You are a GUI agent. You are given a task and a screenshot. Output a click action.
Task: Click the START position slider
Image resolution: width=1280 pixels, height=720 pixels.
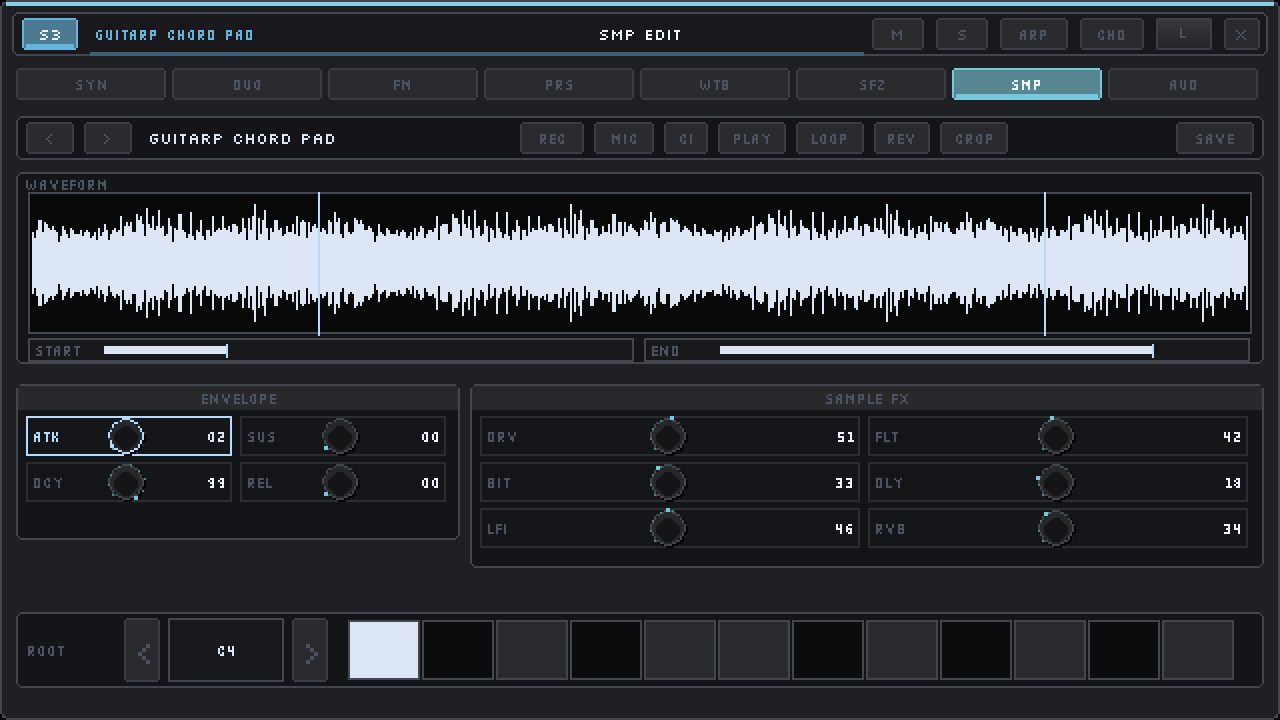point(331,350)
